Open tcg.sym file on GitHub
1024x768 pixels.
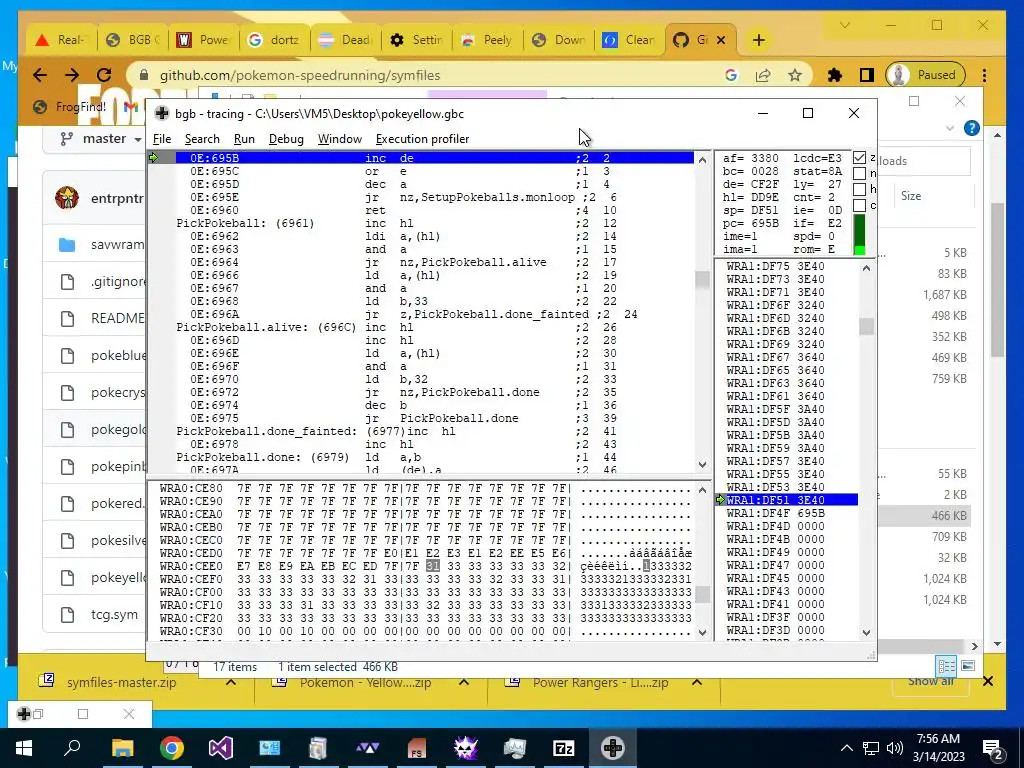pos(114,615)
